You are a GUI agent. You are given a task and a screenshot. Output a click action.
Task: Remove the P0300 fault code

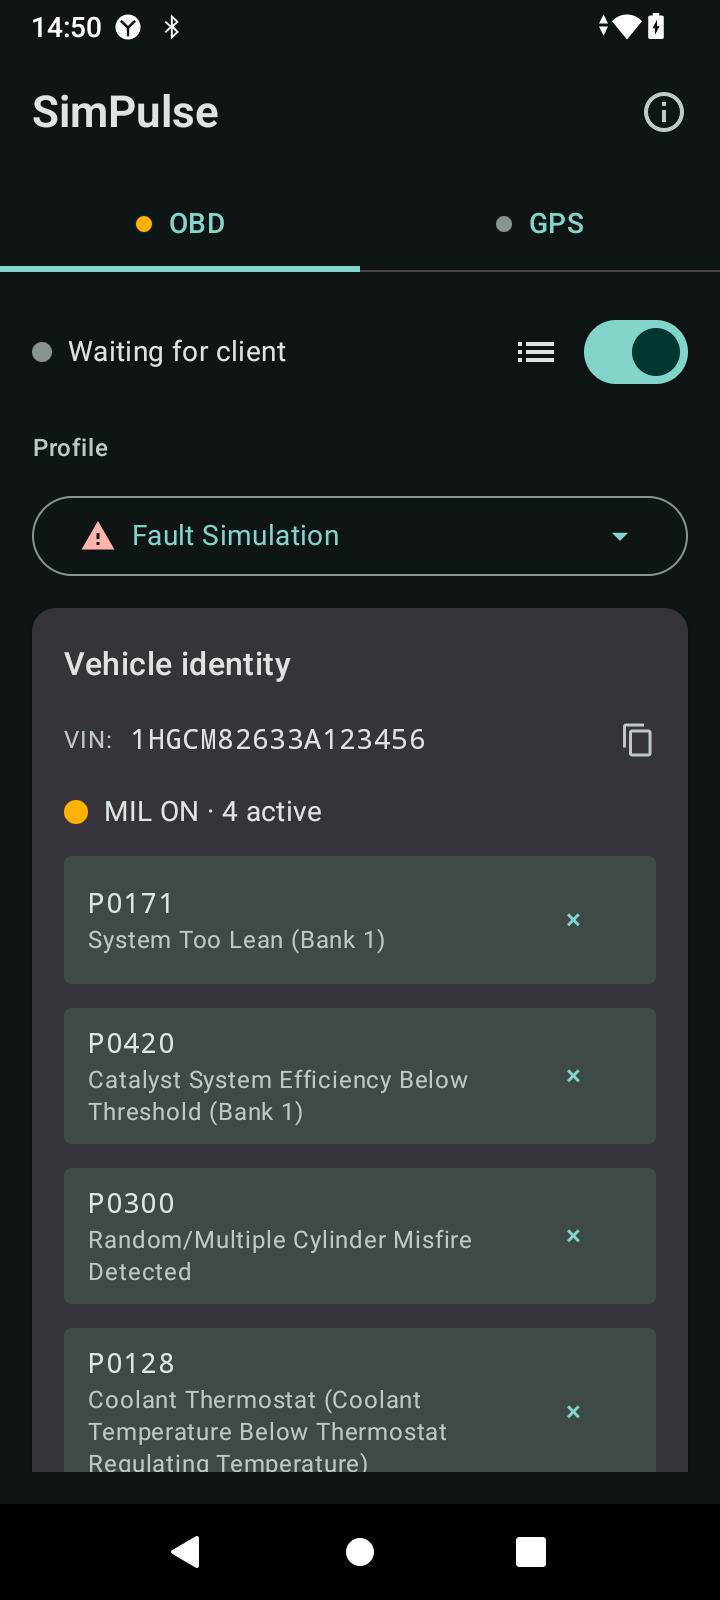pyautogui.click(x=573, y=1236)
